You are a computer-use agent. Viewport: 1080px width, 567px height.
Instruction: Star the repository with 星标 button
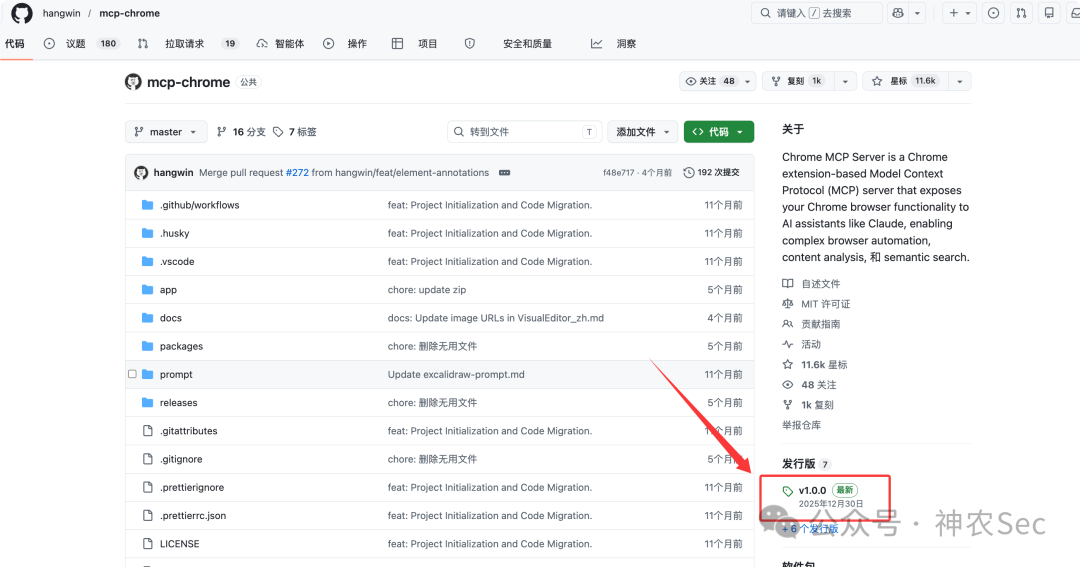[904, 81]
